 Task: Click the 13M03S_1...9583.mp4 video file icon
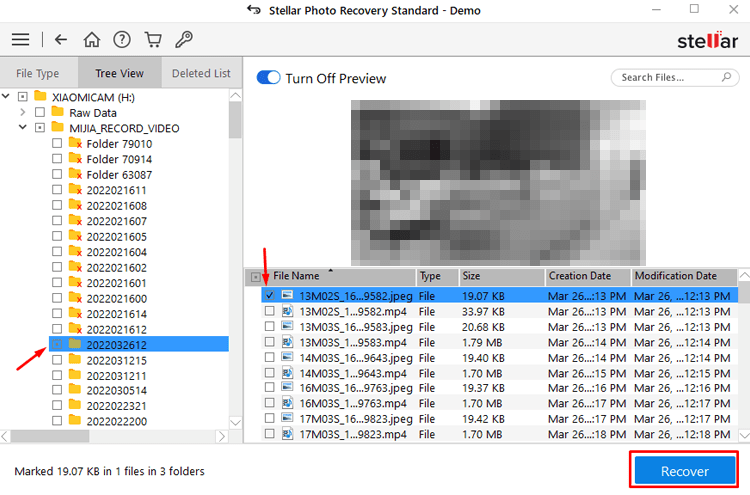[287, 342]
